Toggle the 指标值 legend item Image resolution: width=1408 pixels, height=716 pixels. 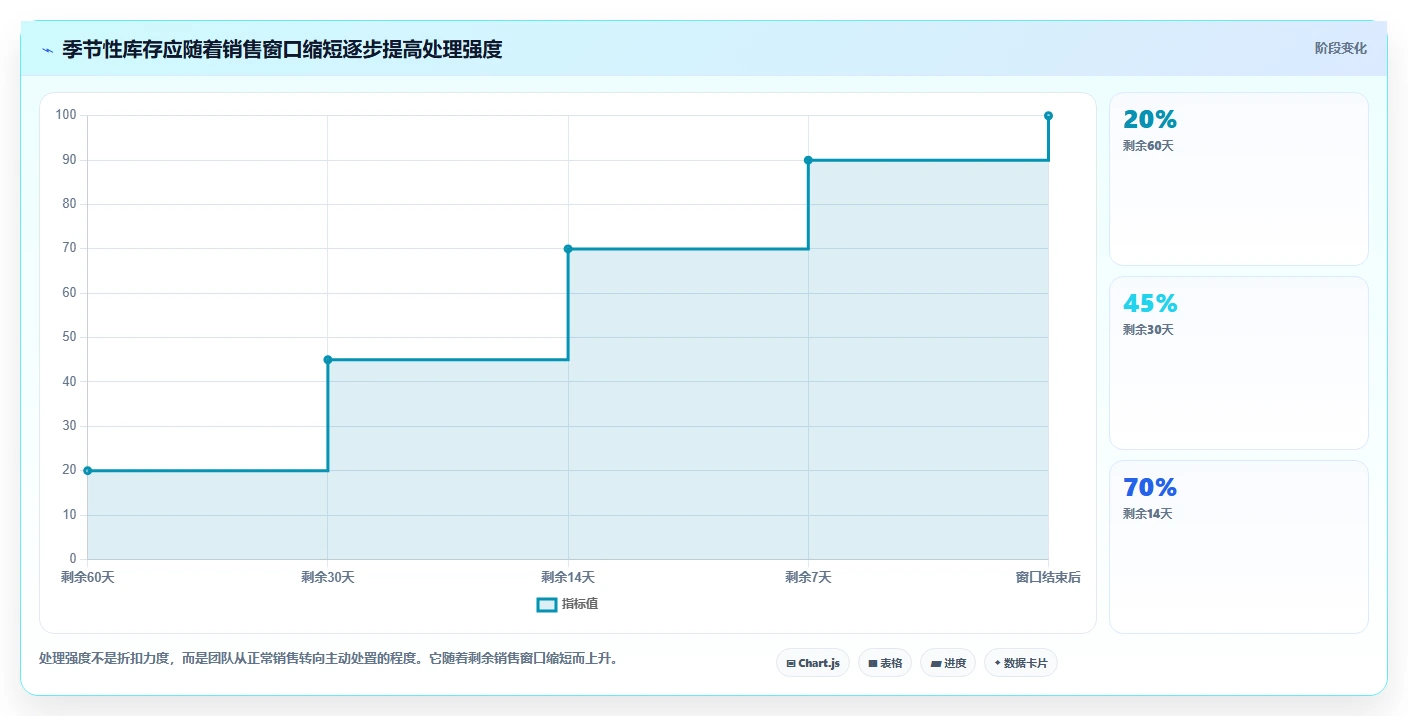point(567,604)
